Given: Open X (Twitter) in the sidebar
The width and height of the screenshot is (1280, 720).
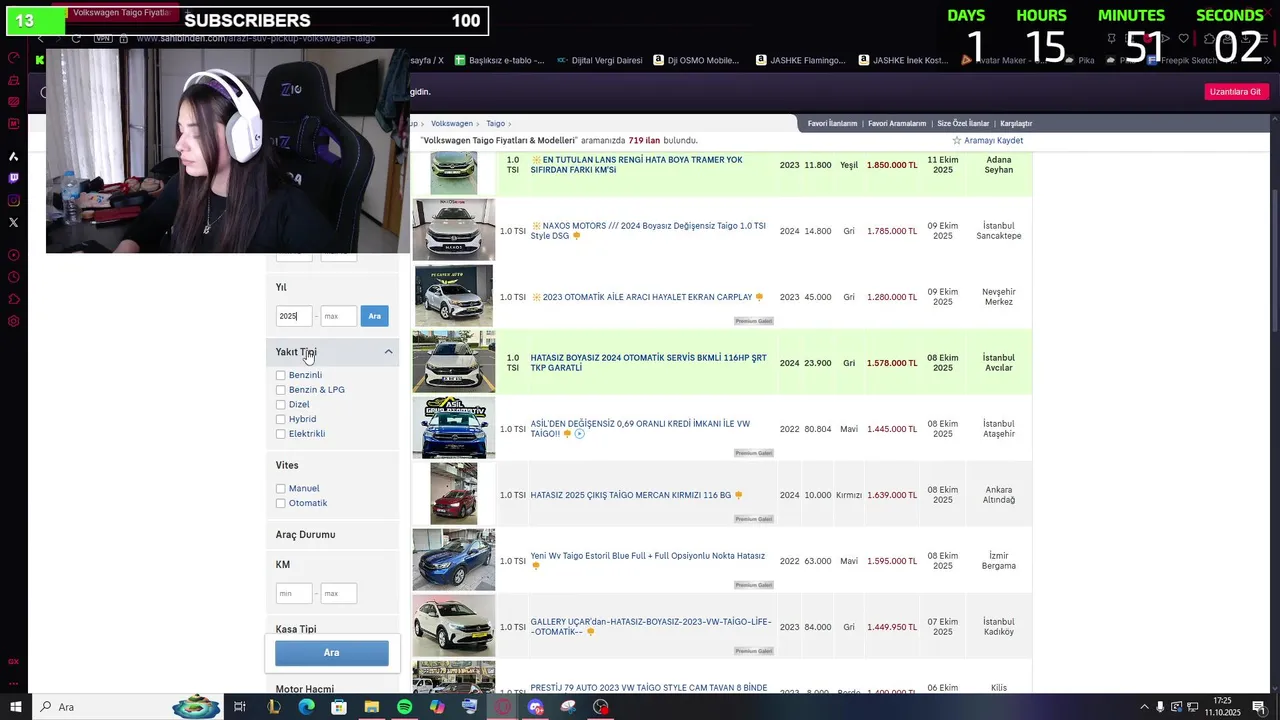Looking at the screenshot, I should pyautogui.click(x=13, y=222).
